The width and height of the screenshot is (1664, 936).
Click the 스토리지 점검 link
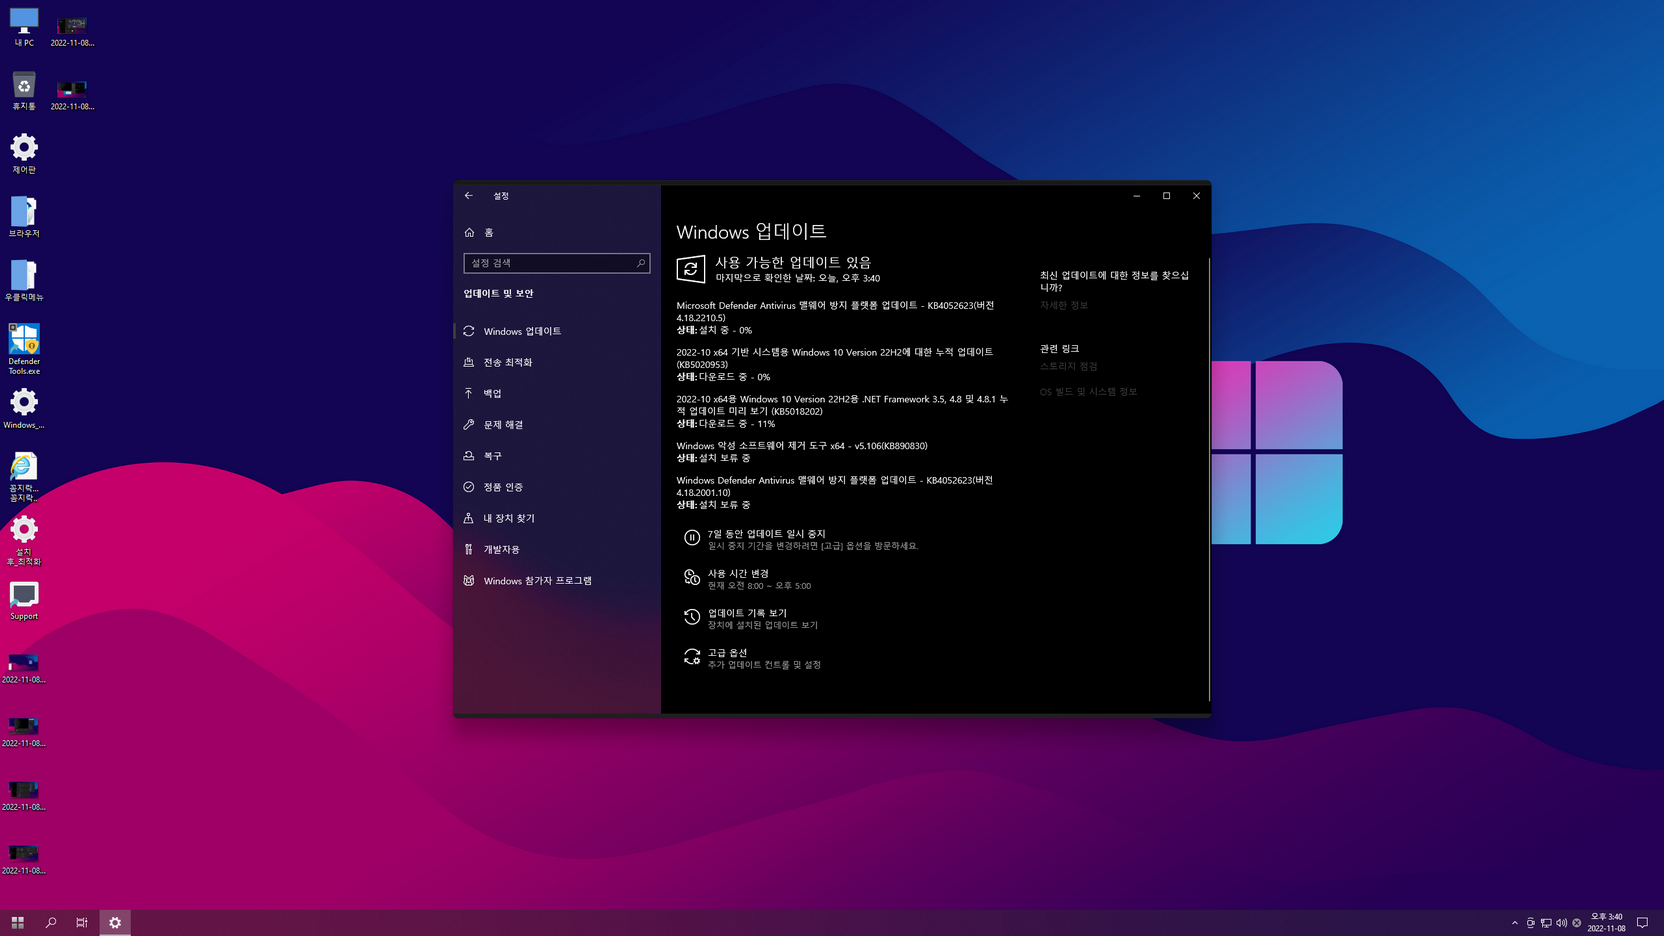click(1068, 366)
